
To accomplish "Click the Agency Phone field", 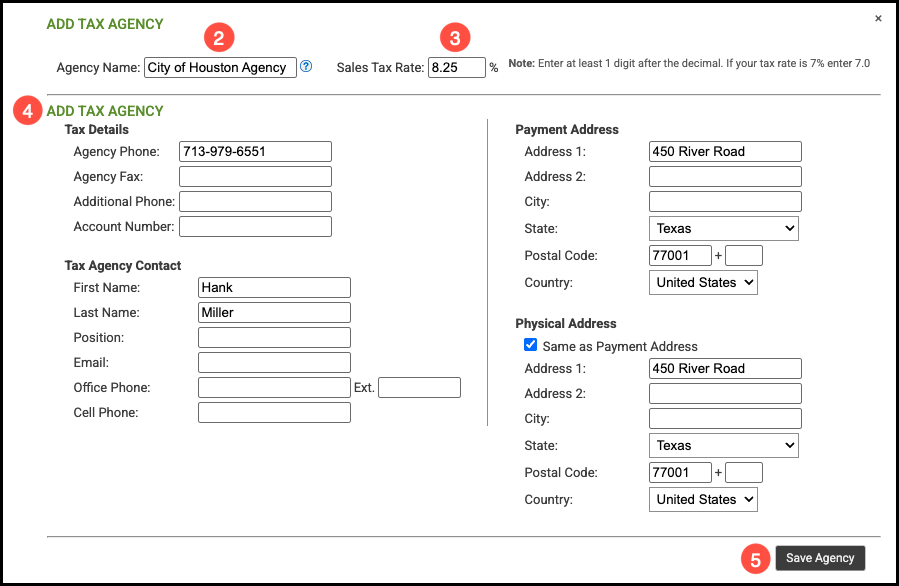I will click(x=255, y=151).
